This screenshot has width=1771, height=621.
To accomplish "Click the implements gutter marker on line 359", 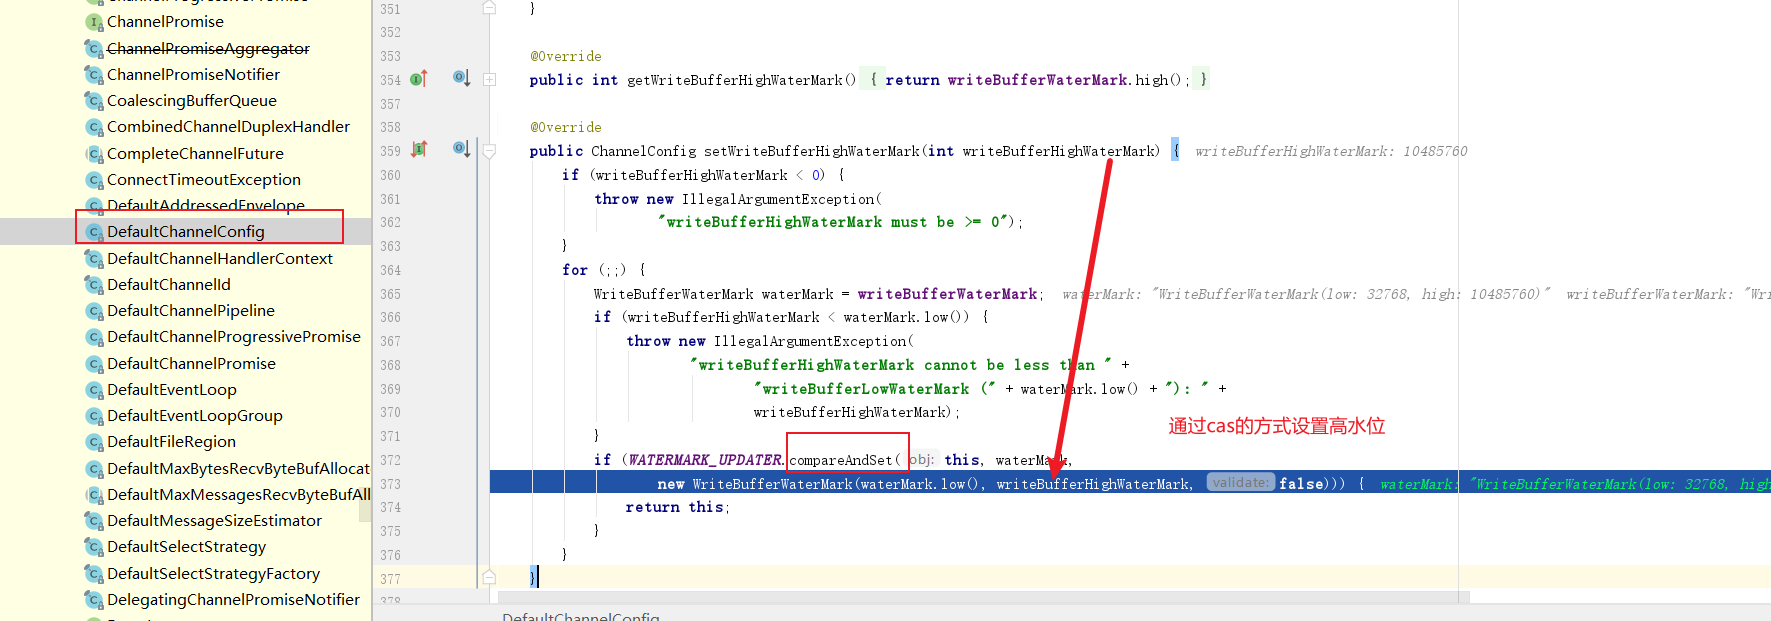I will (x=418, y=150).
